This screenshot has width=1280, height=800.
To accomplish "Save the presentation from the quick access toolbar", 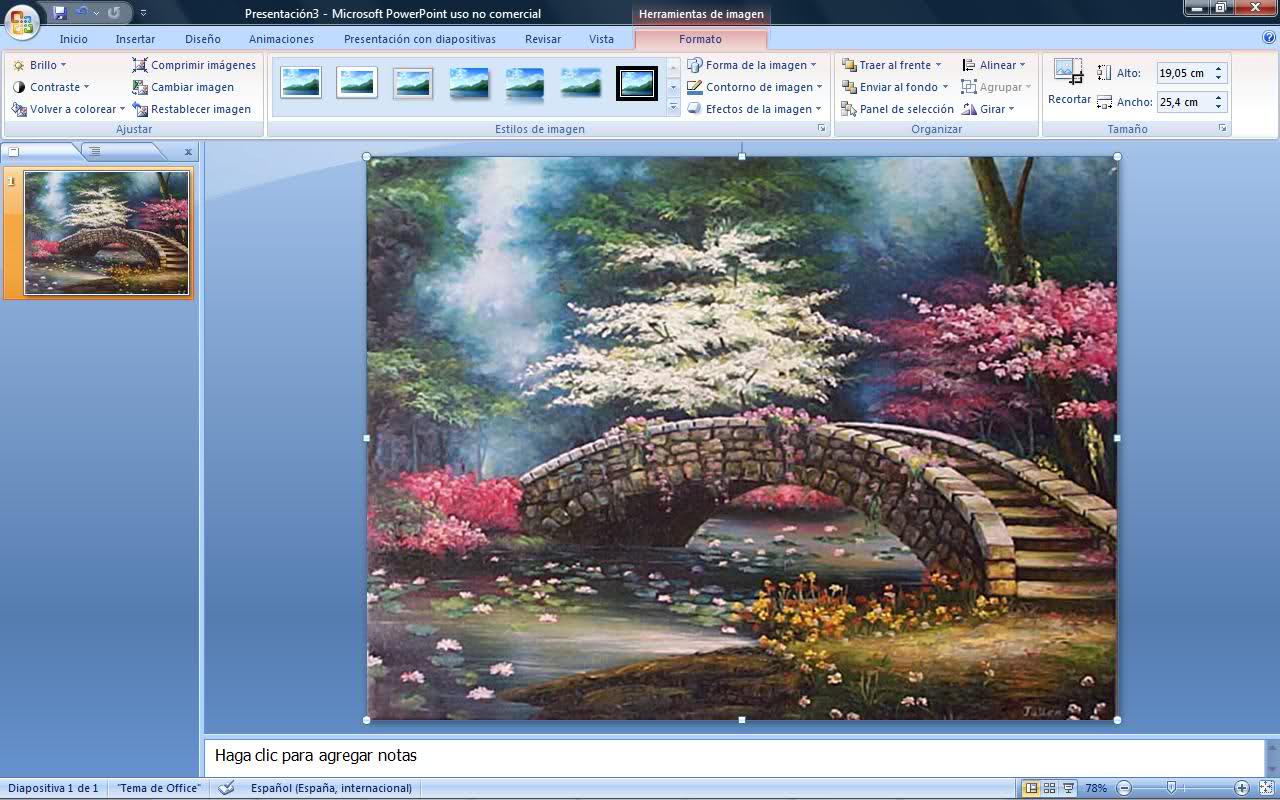I will pyautogui.click(x=60, y=13).
